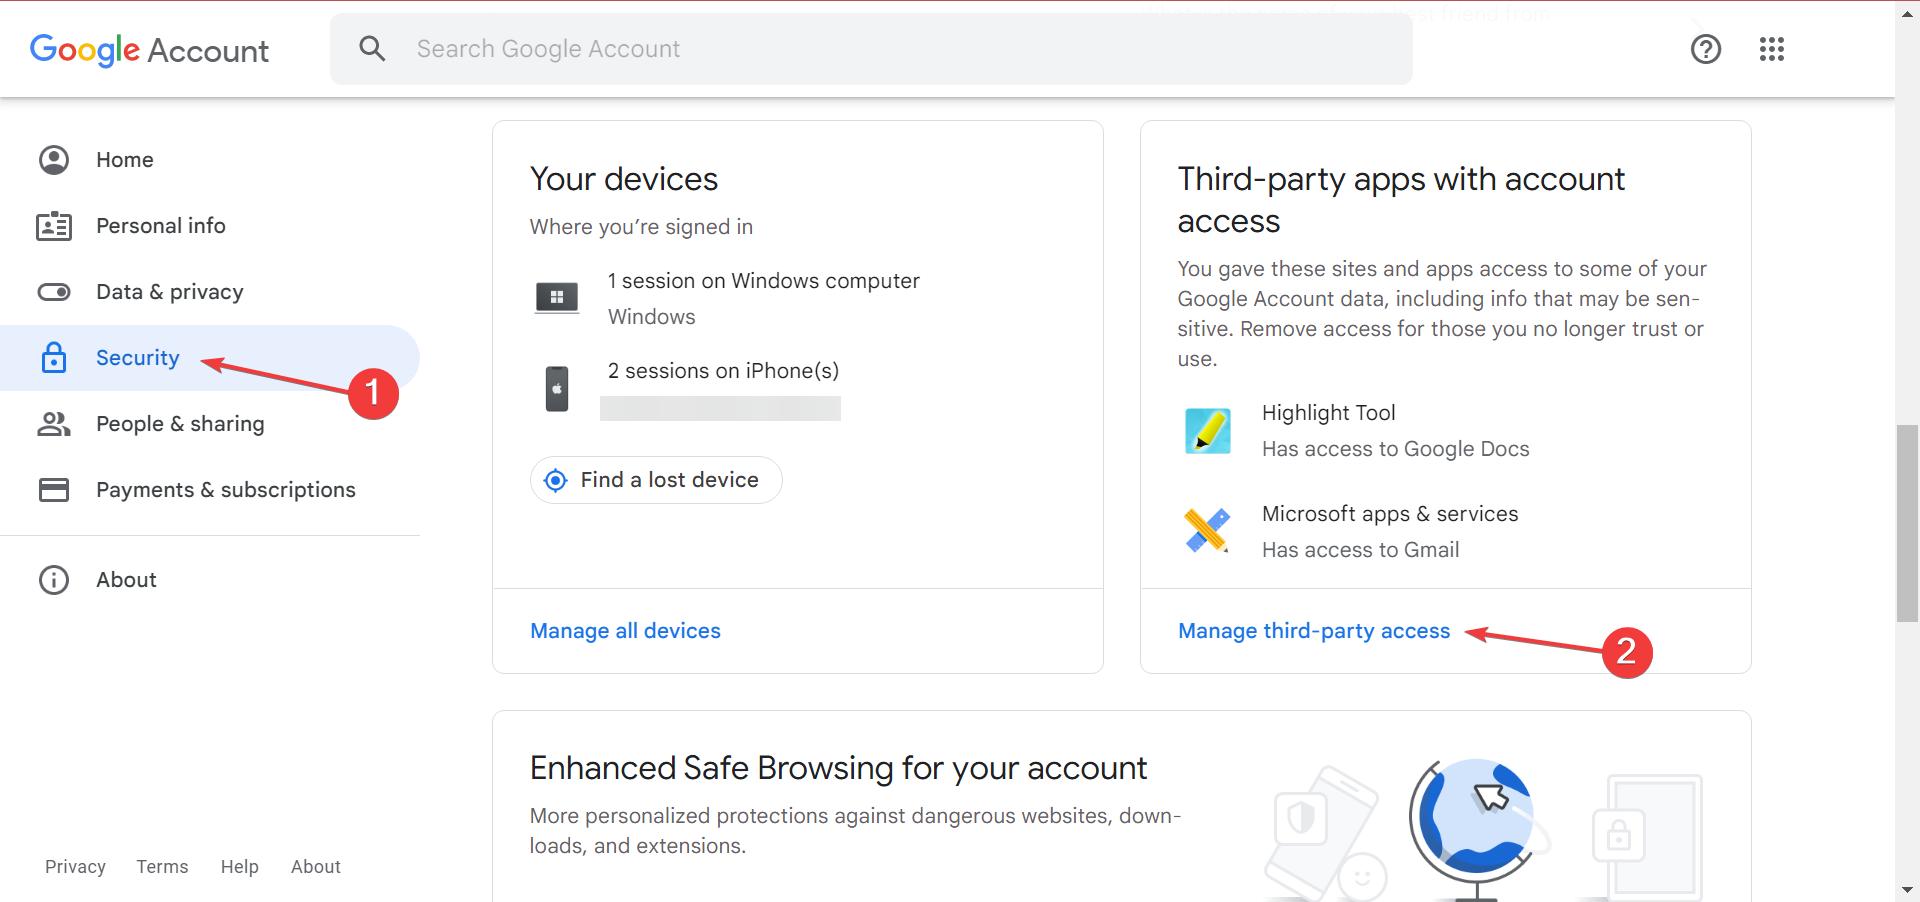The image size is (1920, 902).
Task: Open the Google apps grid icon
Action: click(1771, 49)
